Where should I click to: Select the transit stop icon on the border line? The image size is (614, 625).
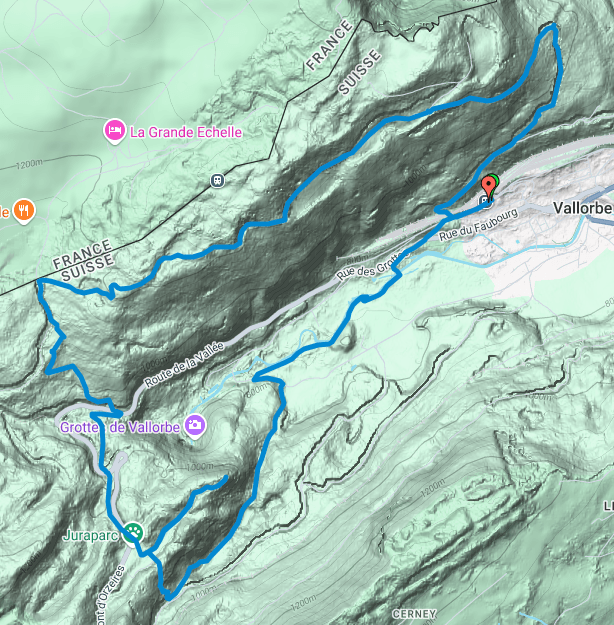(217, 180)
